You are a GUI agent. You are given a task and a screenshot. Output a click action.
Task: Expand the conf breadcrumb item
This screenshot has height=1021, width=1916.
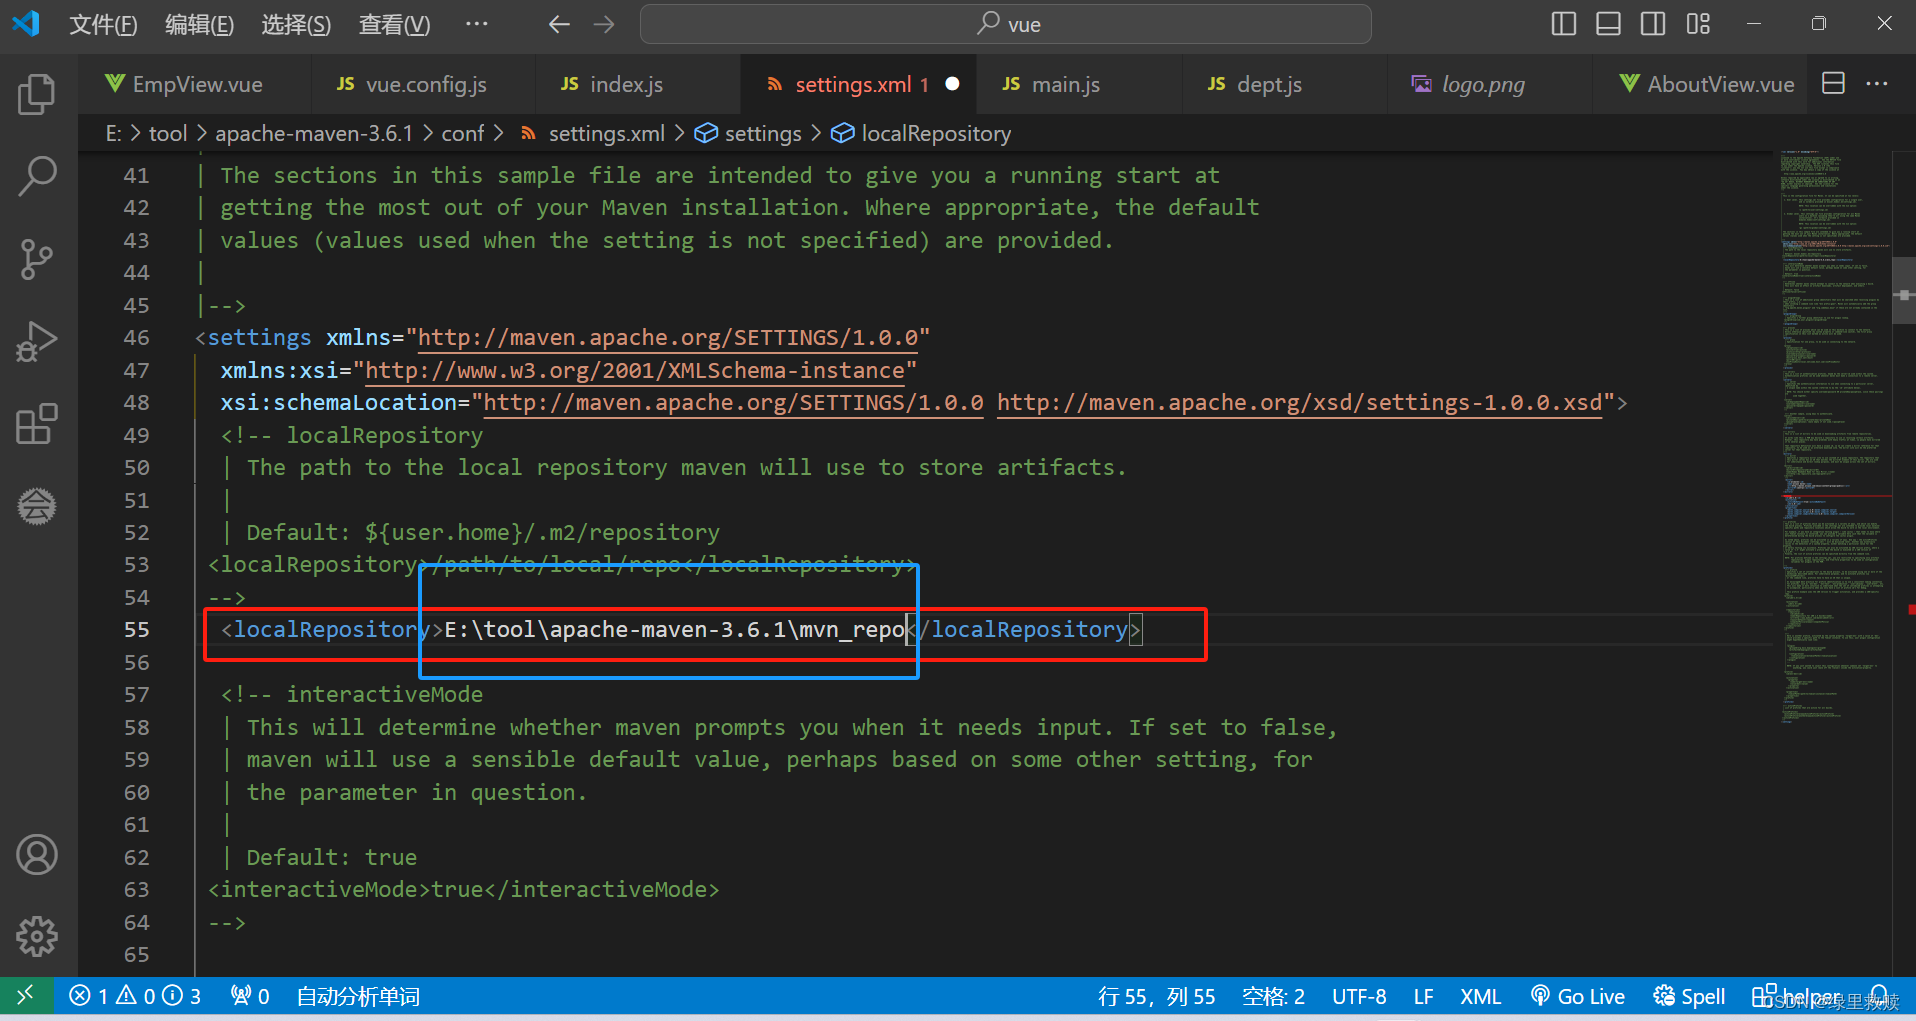pos(463,132)
